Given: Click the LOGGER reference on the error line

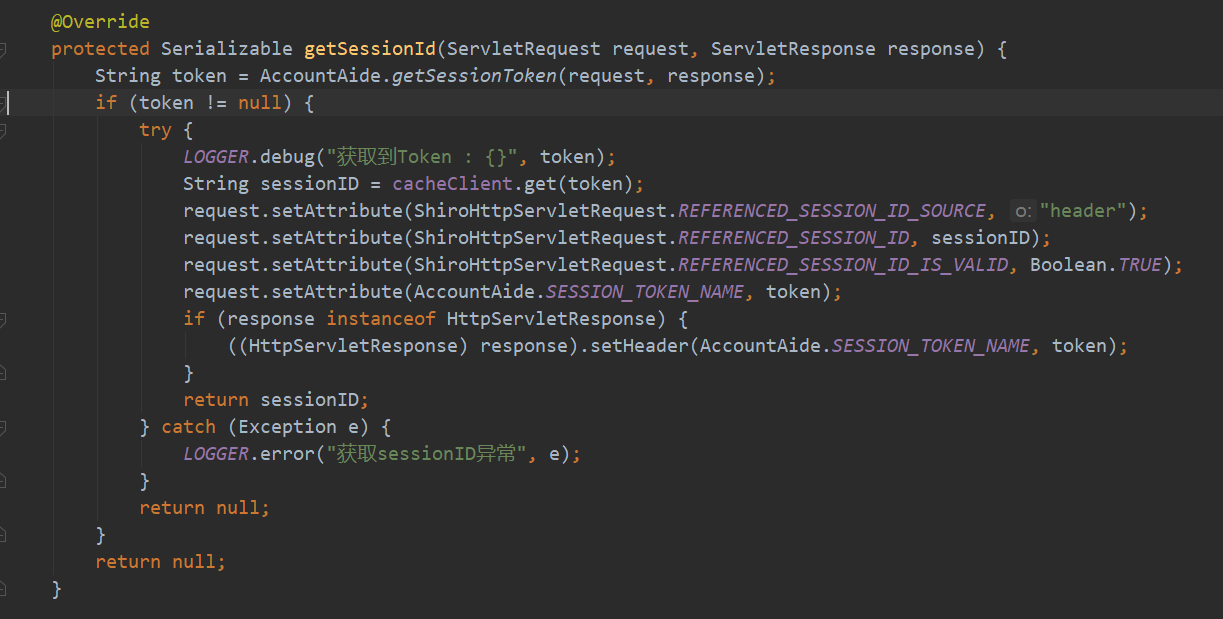Looking at the screenshot, I should (x=216, y=454).
